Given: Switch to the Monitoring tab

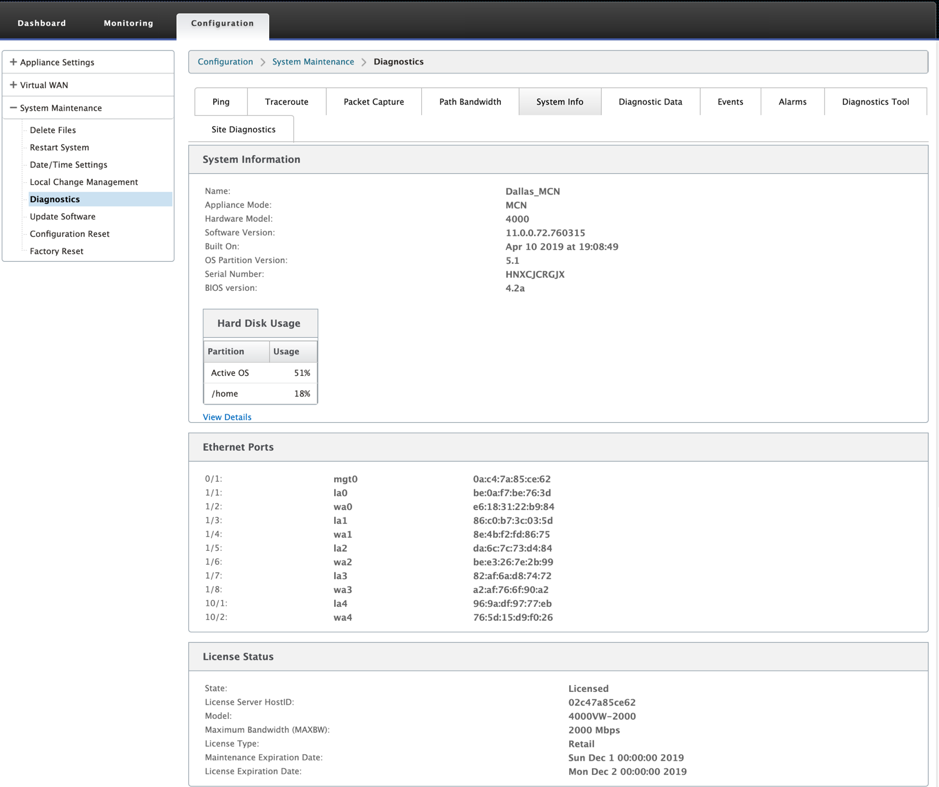Looking at the screenshot, I should click(128, 23).
